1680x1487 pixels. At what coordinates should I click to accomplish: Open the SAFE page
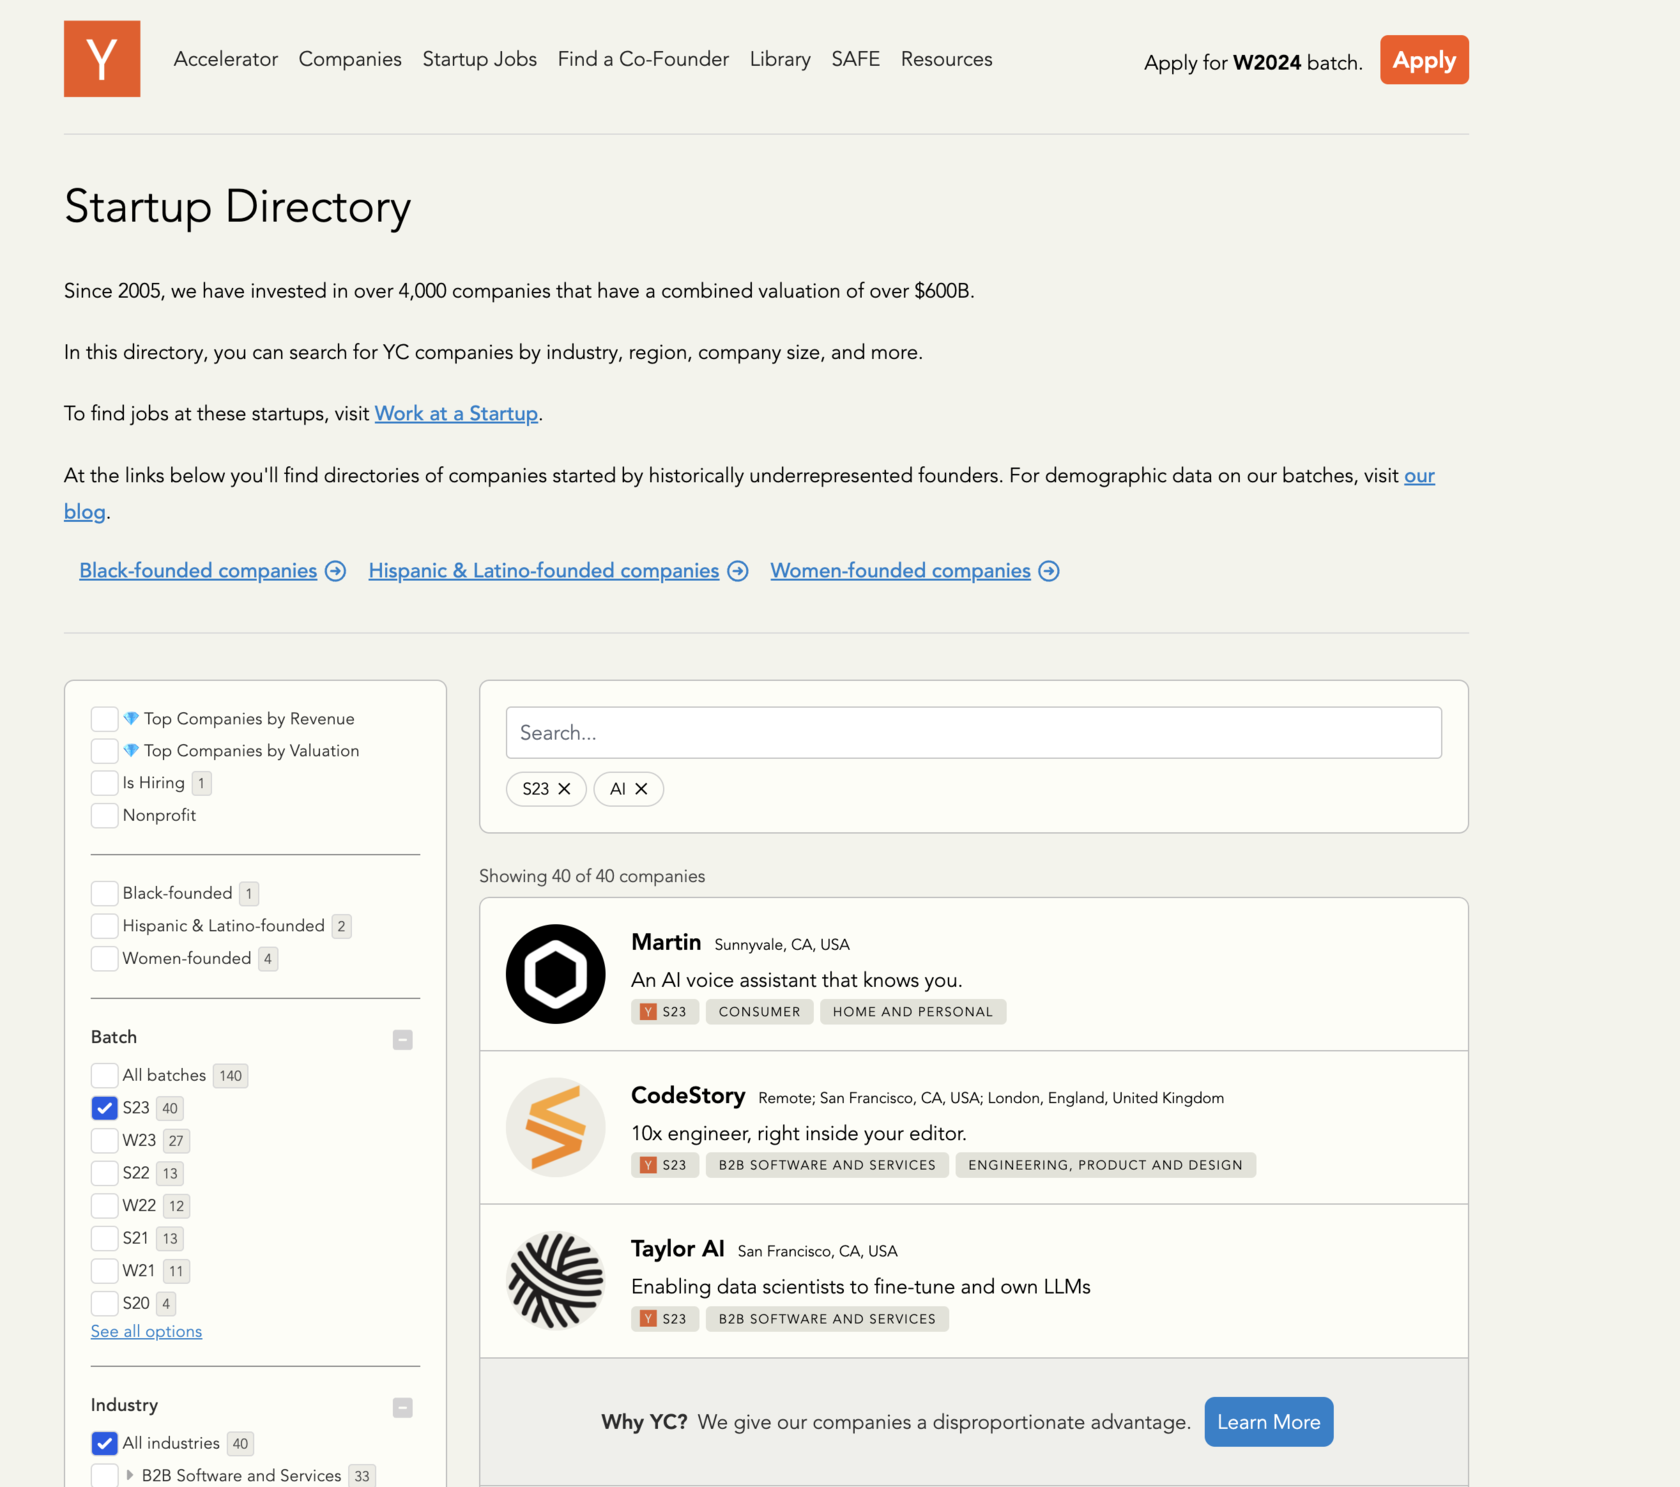pos(856,59)
